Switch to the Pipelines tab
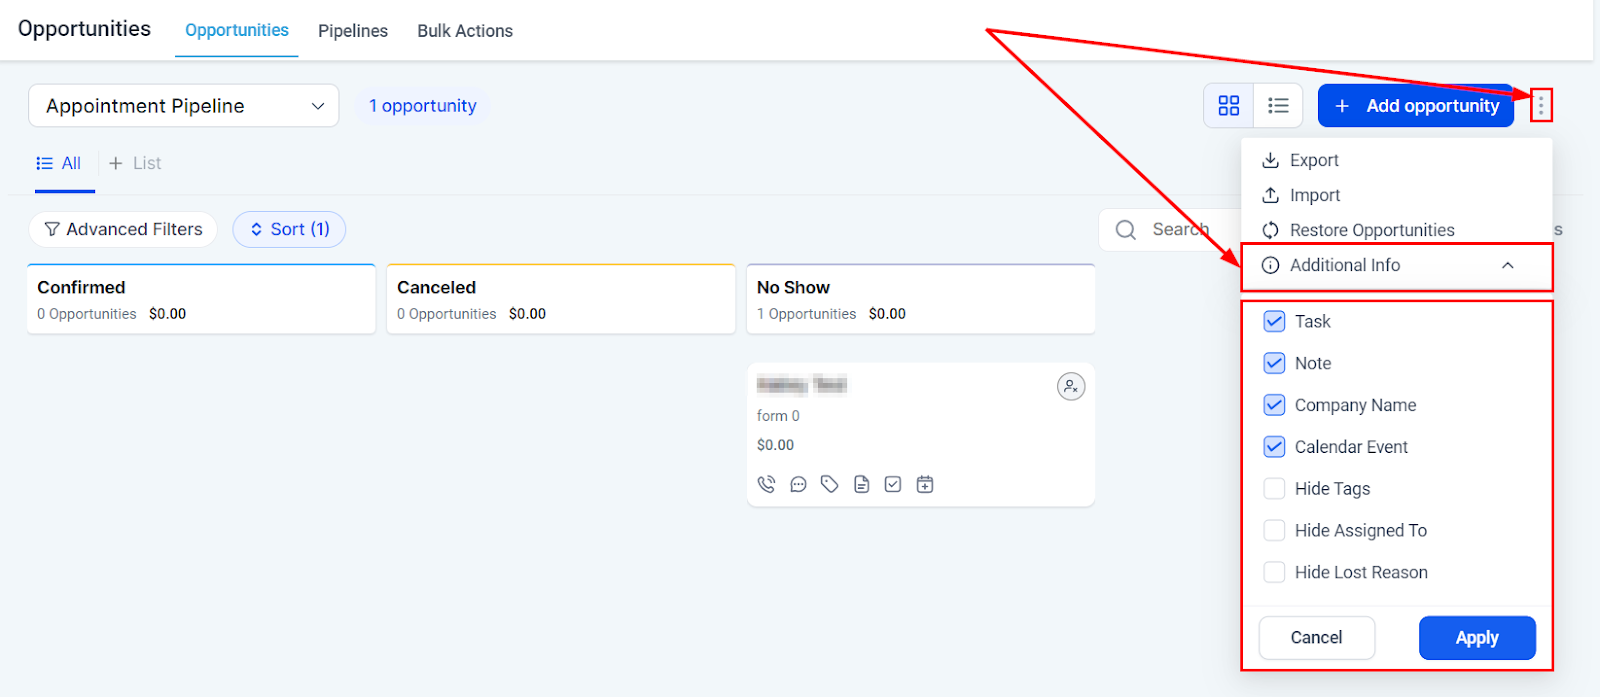The width and height of the screenshot is (1600, 697). (353, 31)
